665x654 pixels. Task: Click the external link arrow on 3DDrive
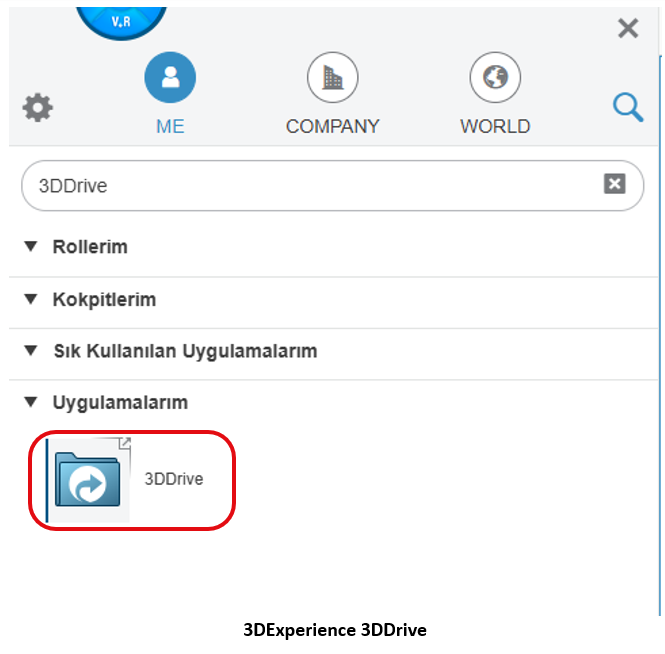click(x=125, y=443)
